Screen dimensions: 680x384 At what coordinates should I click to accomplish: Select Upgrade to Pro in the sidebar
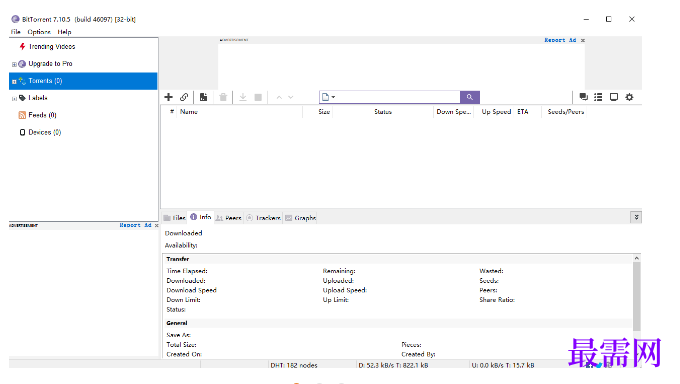click(x=50, y=64)
